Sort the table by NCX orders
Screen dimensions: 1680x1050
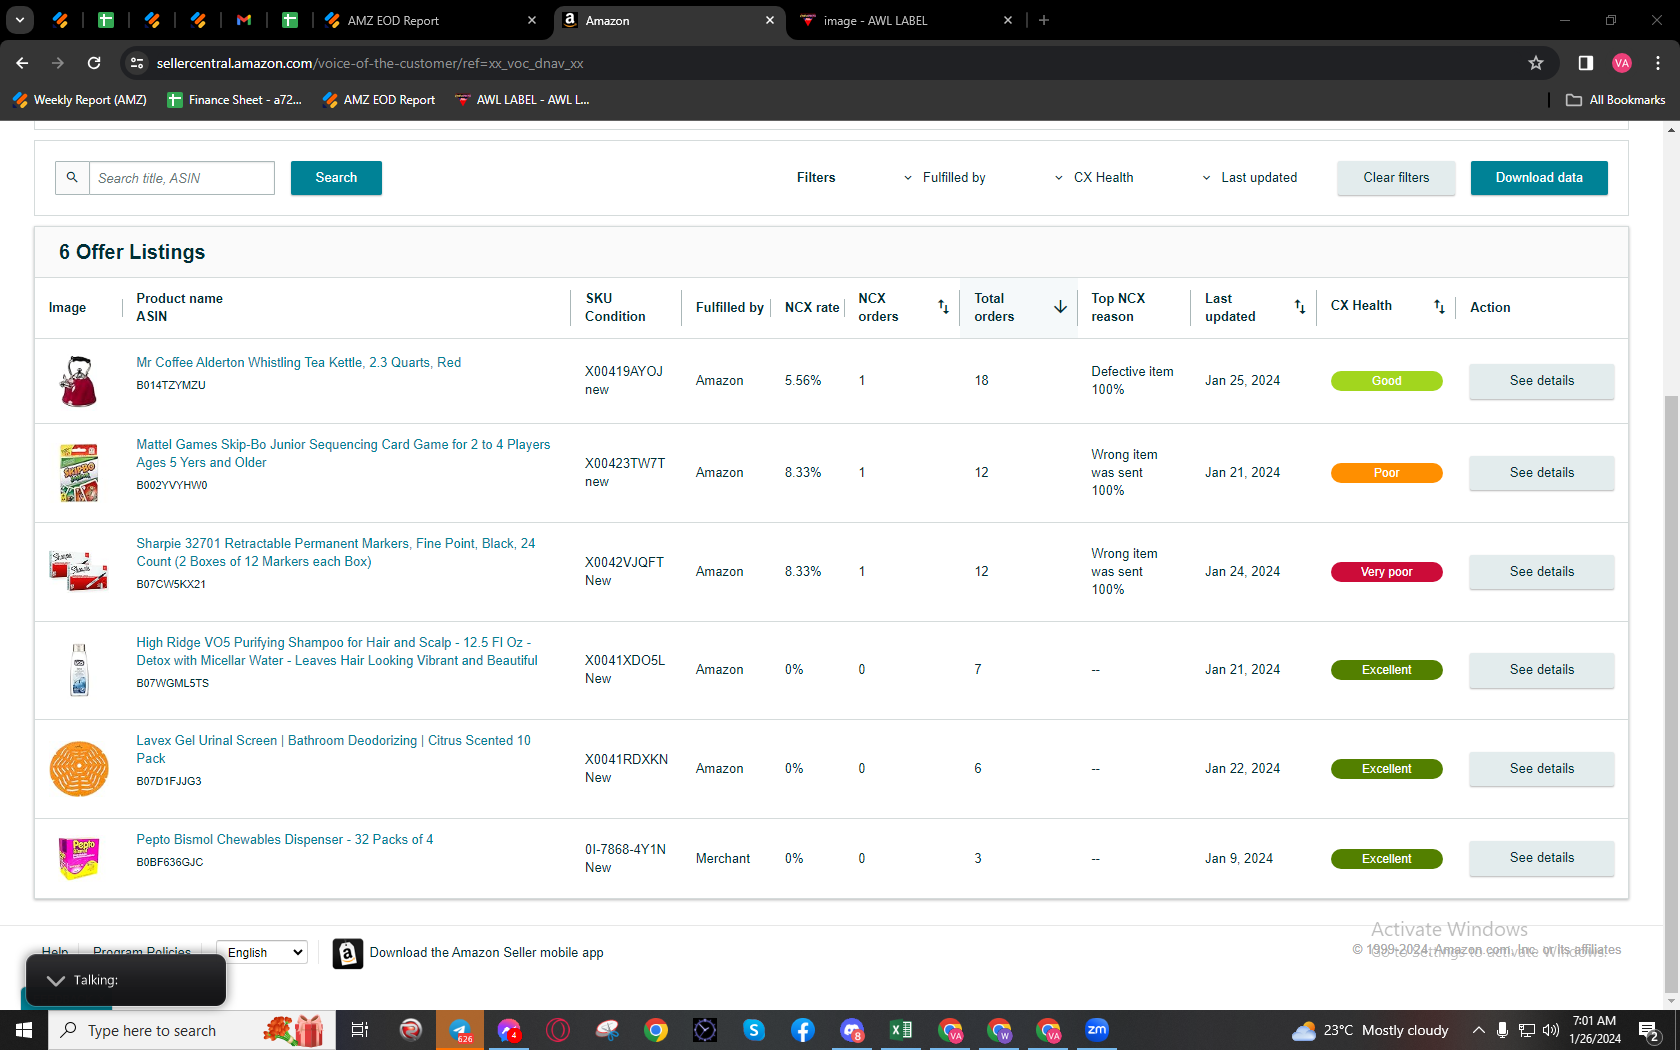[x=943, y=307]
